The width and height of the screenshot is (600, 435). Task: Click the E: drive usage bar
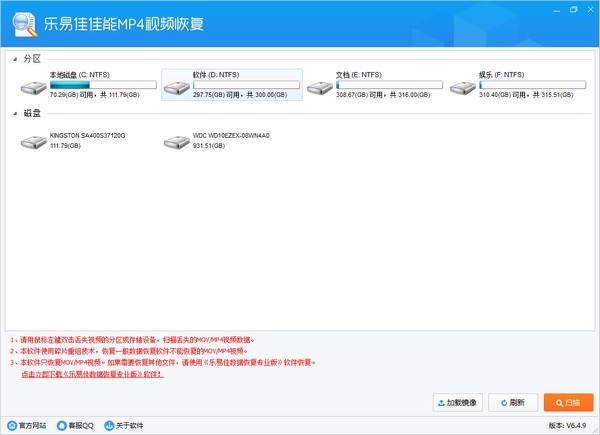[x=389, y=85]
